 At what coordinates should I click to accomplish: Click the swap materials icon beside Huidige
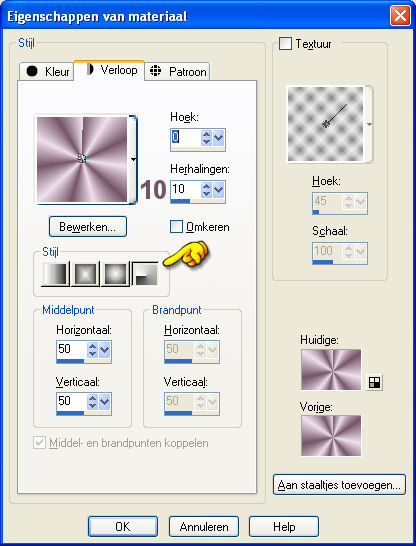tap(374, 382)
